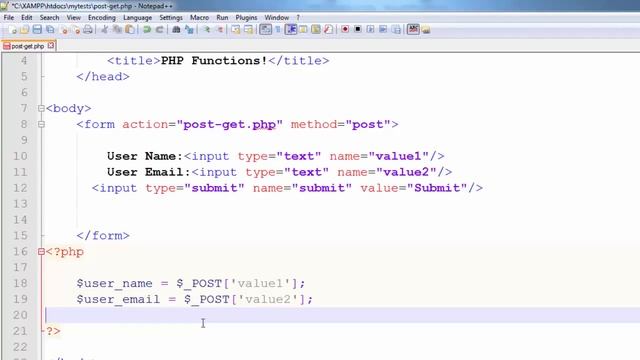This screenshot has height=360, width=640.
Task: Click the title text "PHP Functions!"
Action: point(214,61)
